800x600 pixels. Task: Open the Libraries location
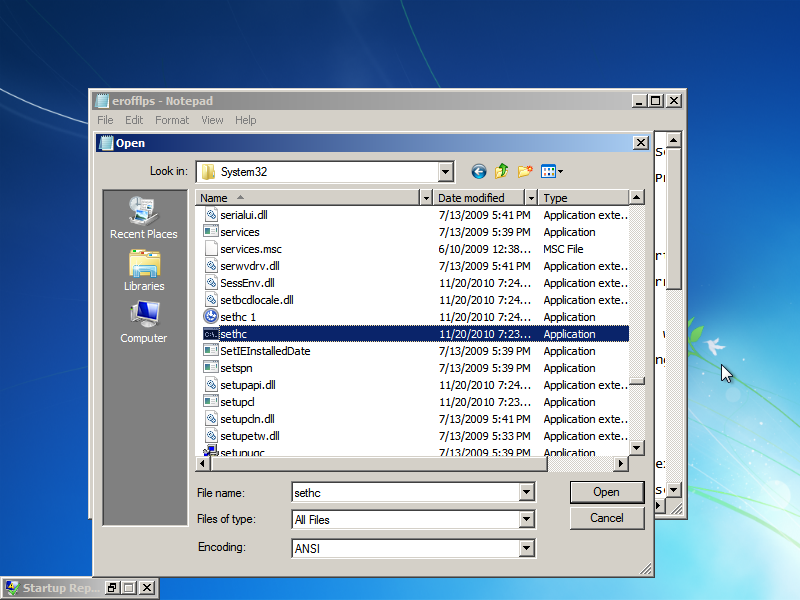144,270
